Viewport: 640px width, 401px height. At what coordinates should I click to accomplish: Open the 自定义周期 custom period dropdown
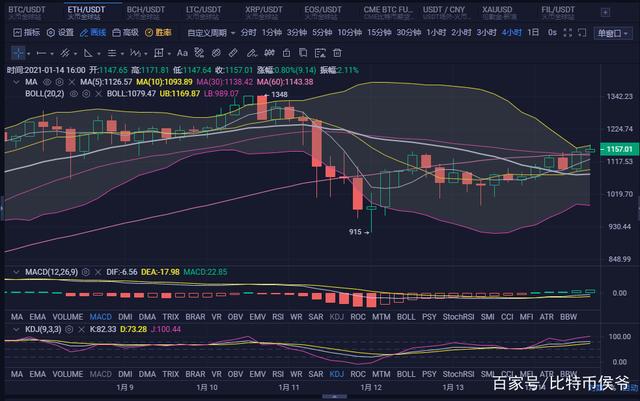pyautogui.click(x=211, y=33)
